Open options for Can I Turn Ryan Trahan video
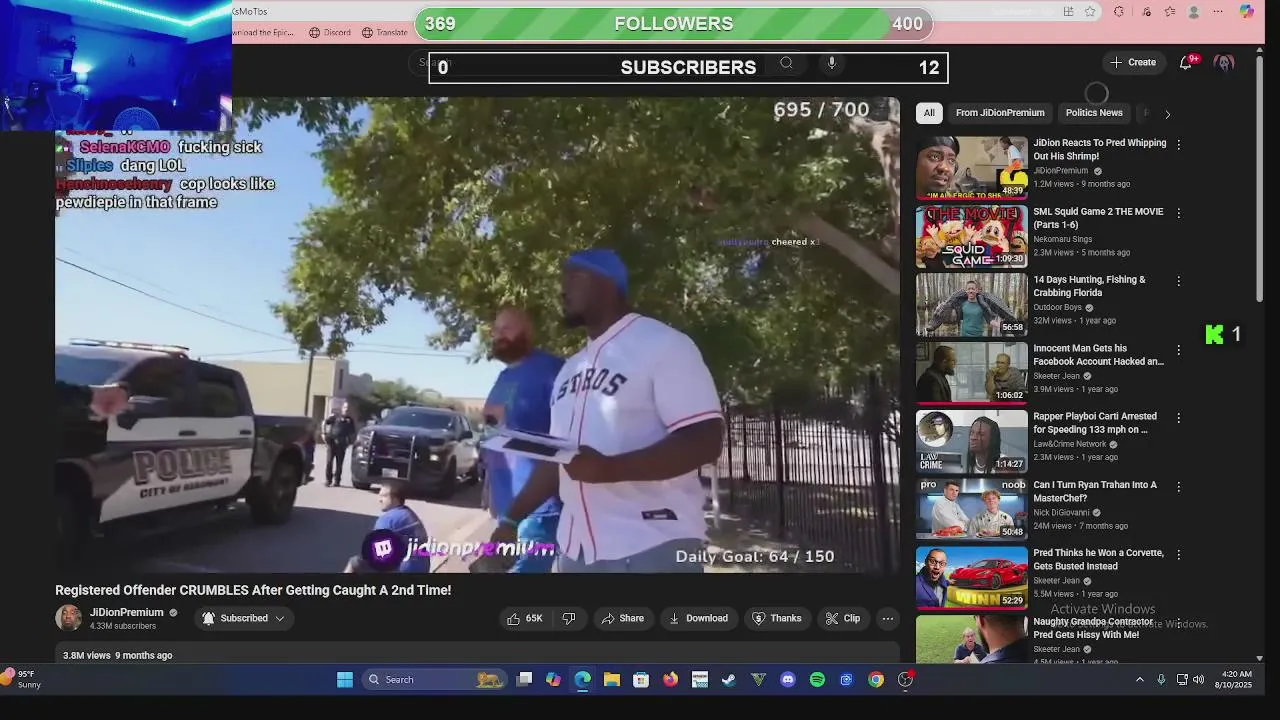The height and width of the screenshot is (720, 1280). click(x=1179, y=486)
